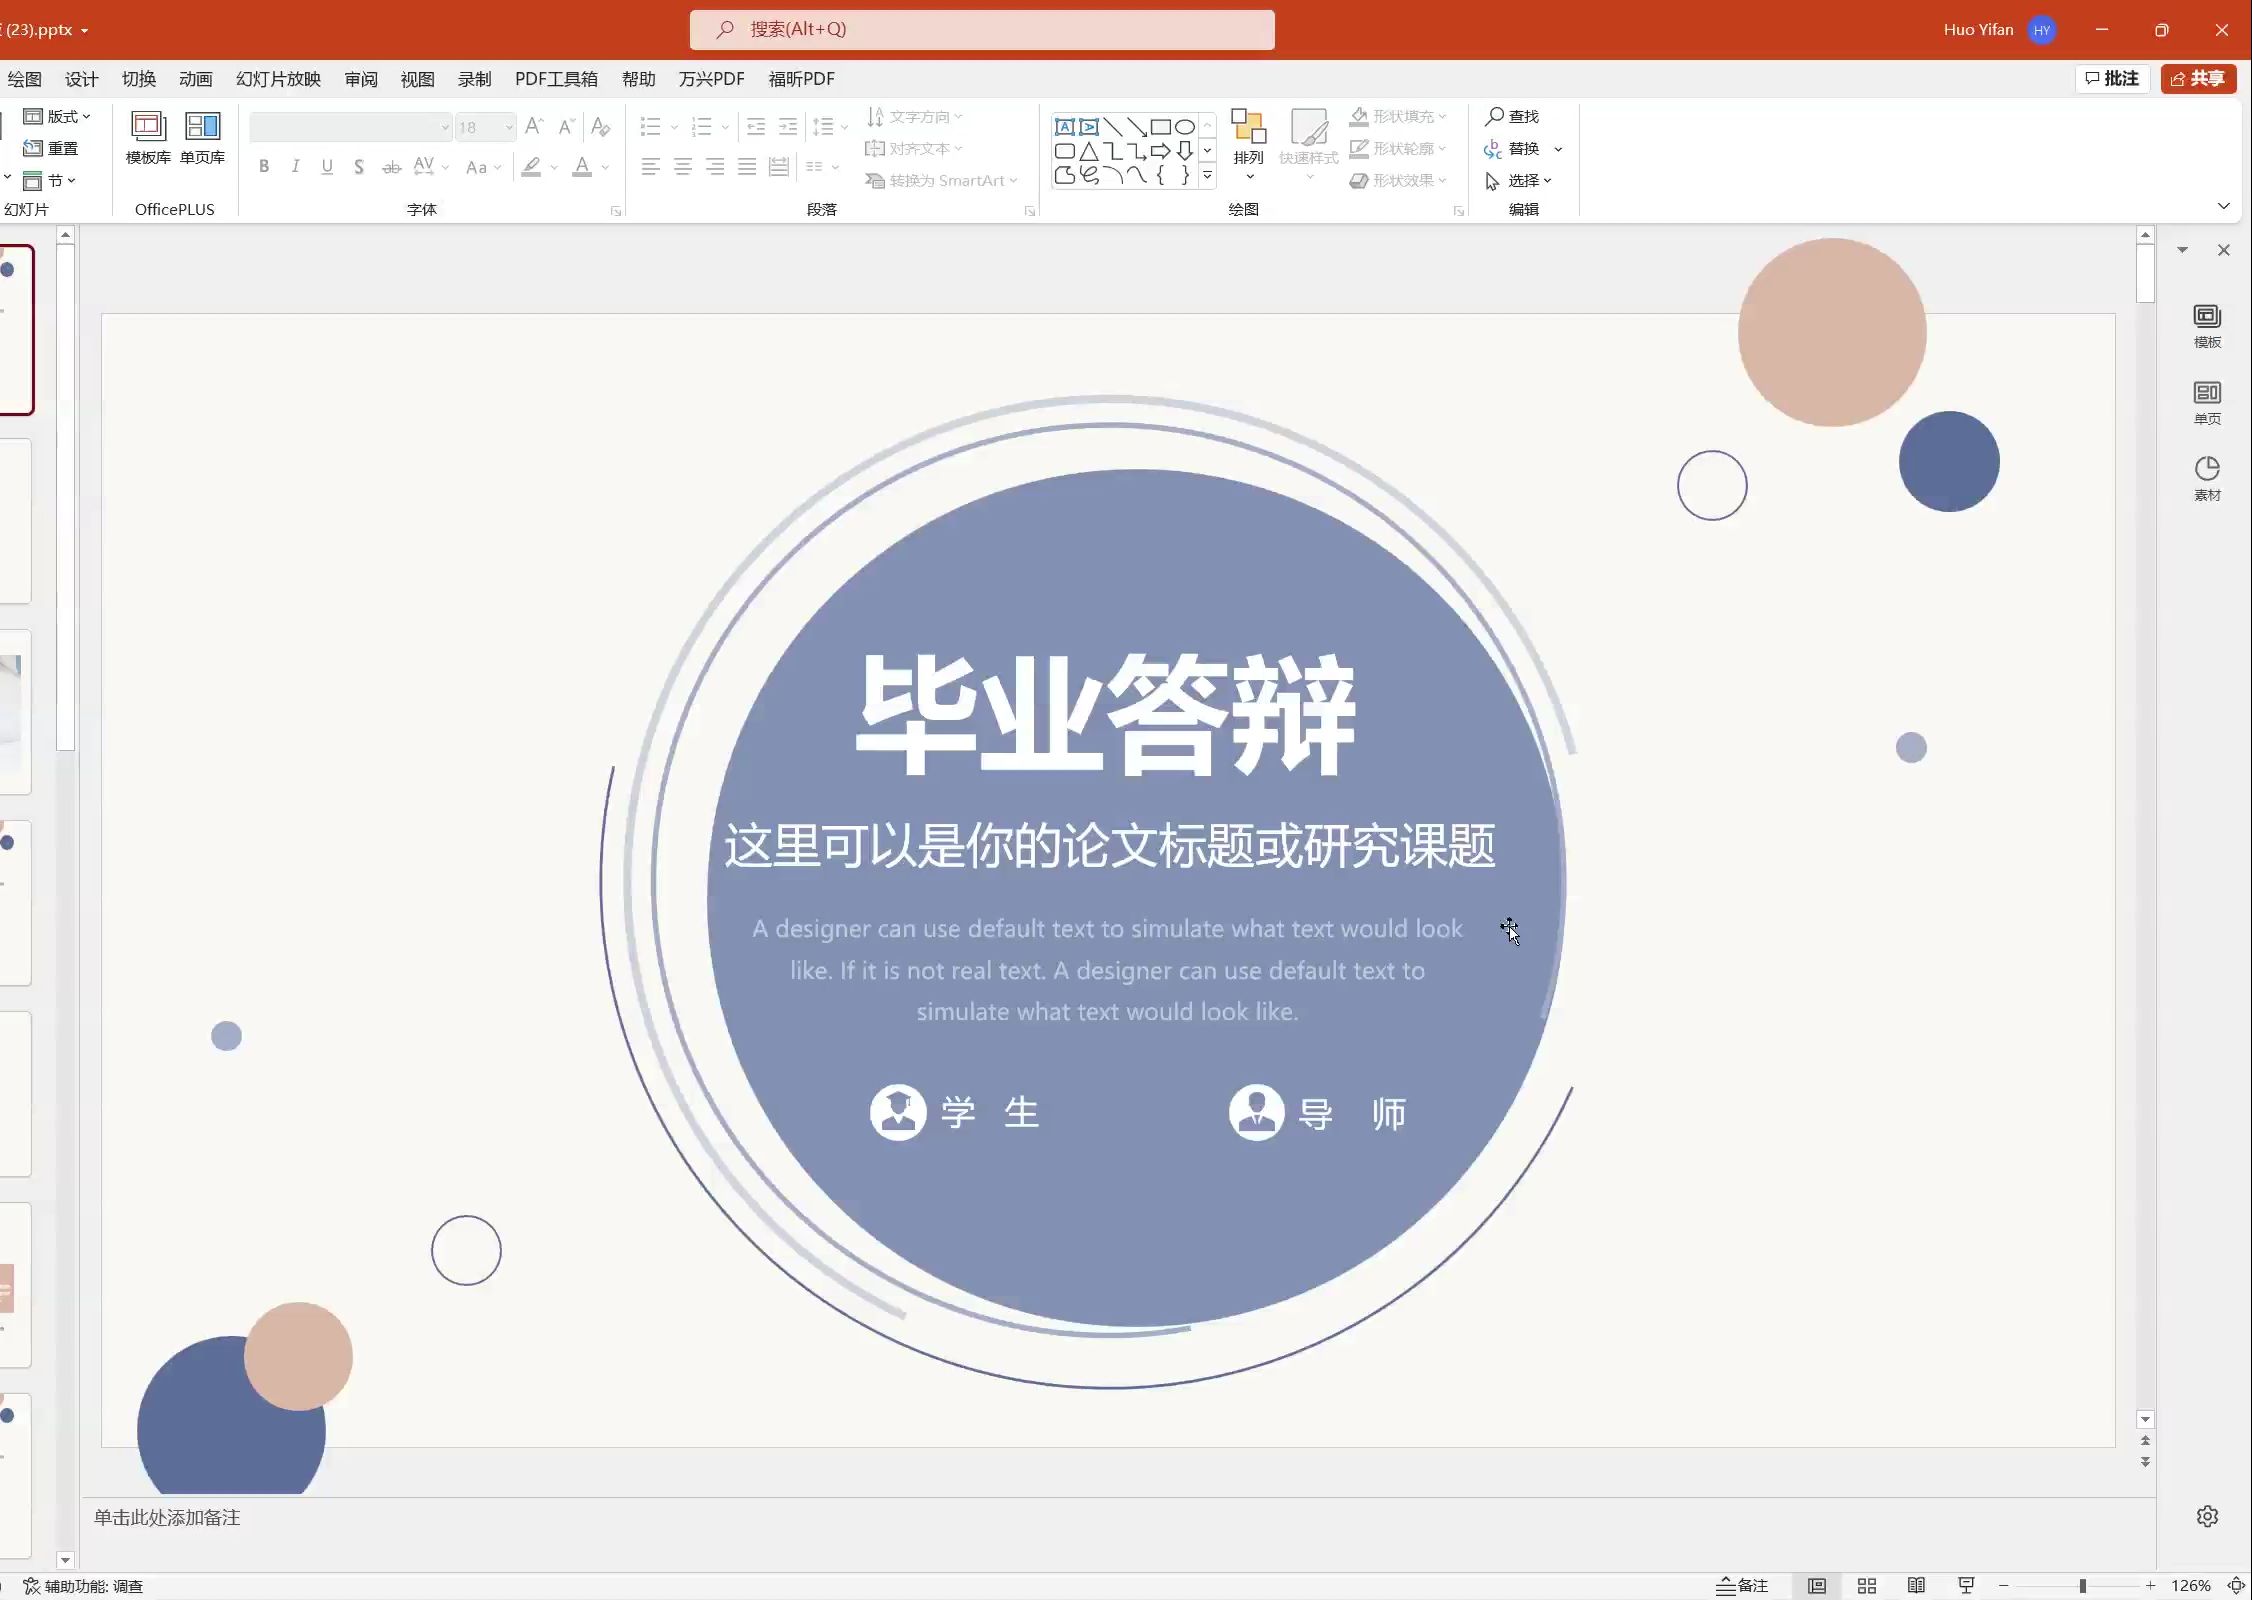Viewport: 2252px width, 1600px height.
Task: Click the 批注 comments button
Action: pos(2112,78)
